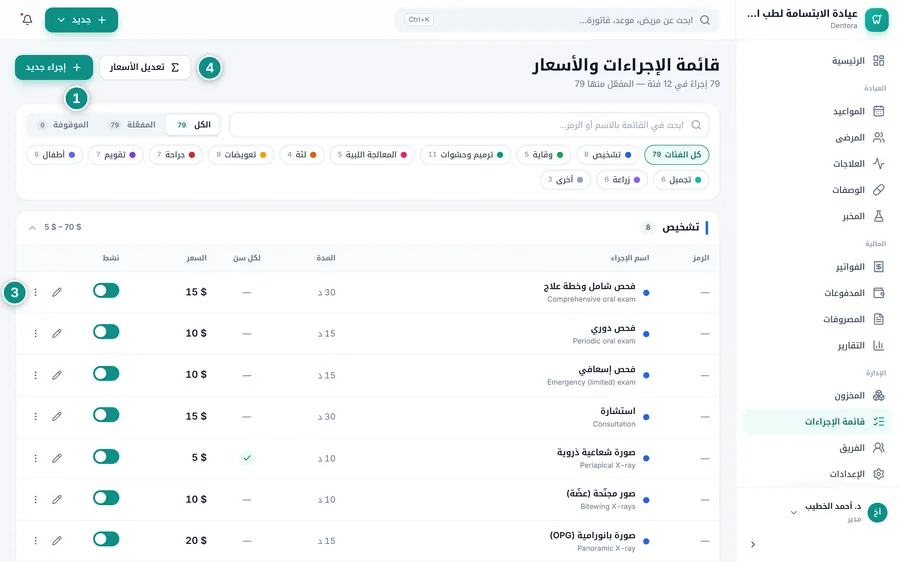Filter by تشخيص category chip
The width and height of the screenshot is (900, 562).
[608, 154]
